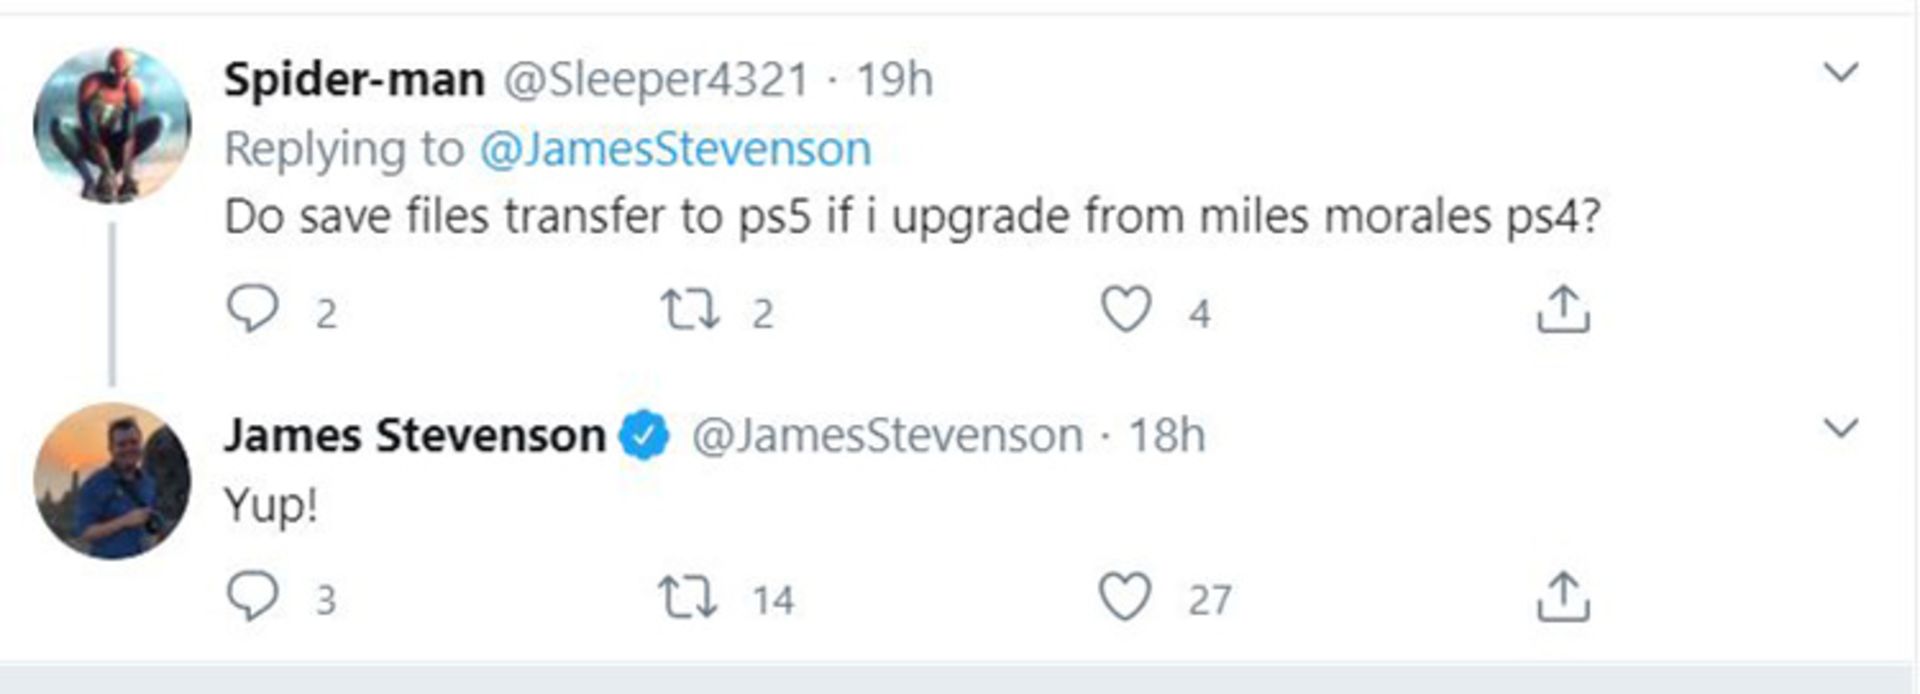Viewport: 1920px width, 694px height.
Task: Click Spider-man profile avatar
Action: point(112,125)
